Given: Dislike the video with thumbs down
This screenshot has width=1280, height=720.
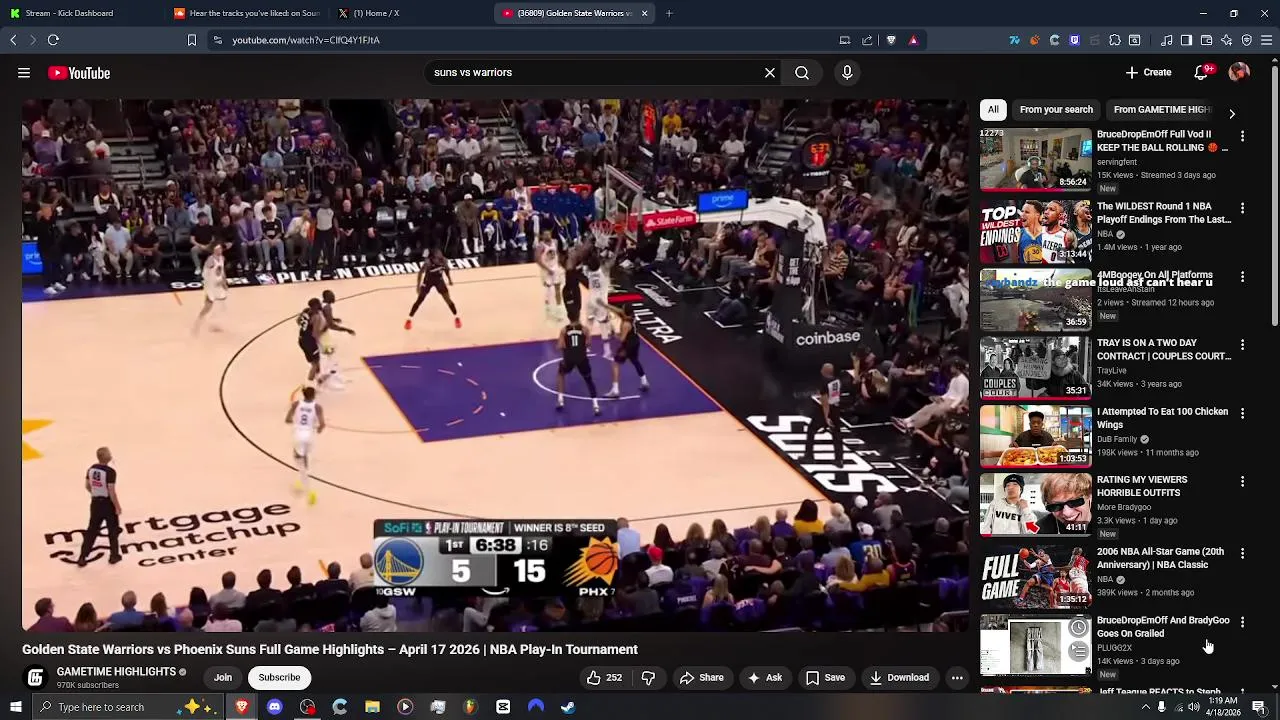Looking at the screenshot, I should pos(648,678).
